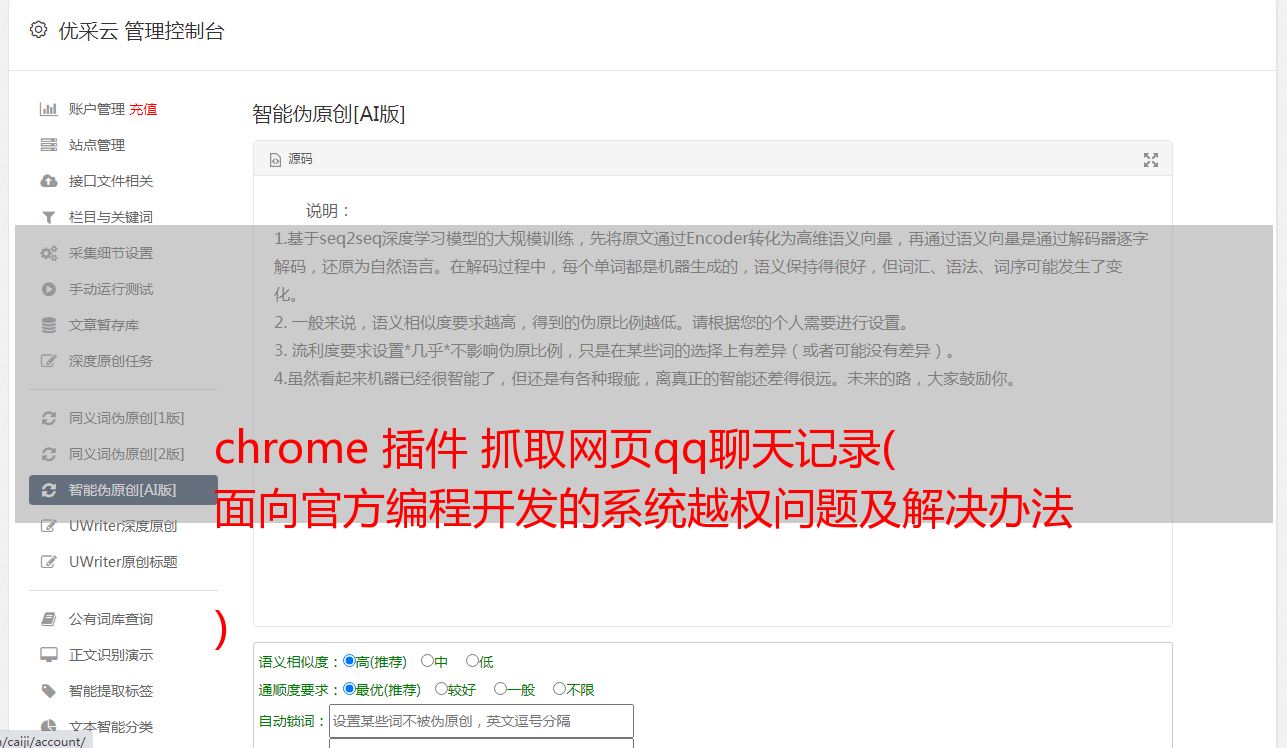
Task: Click the database icon for 文章暂存库
Action: (48, 325)
